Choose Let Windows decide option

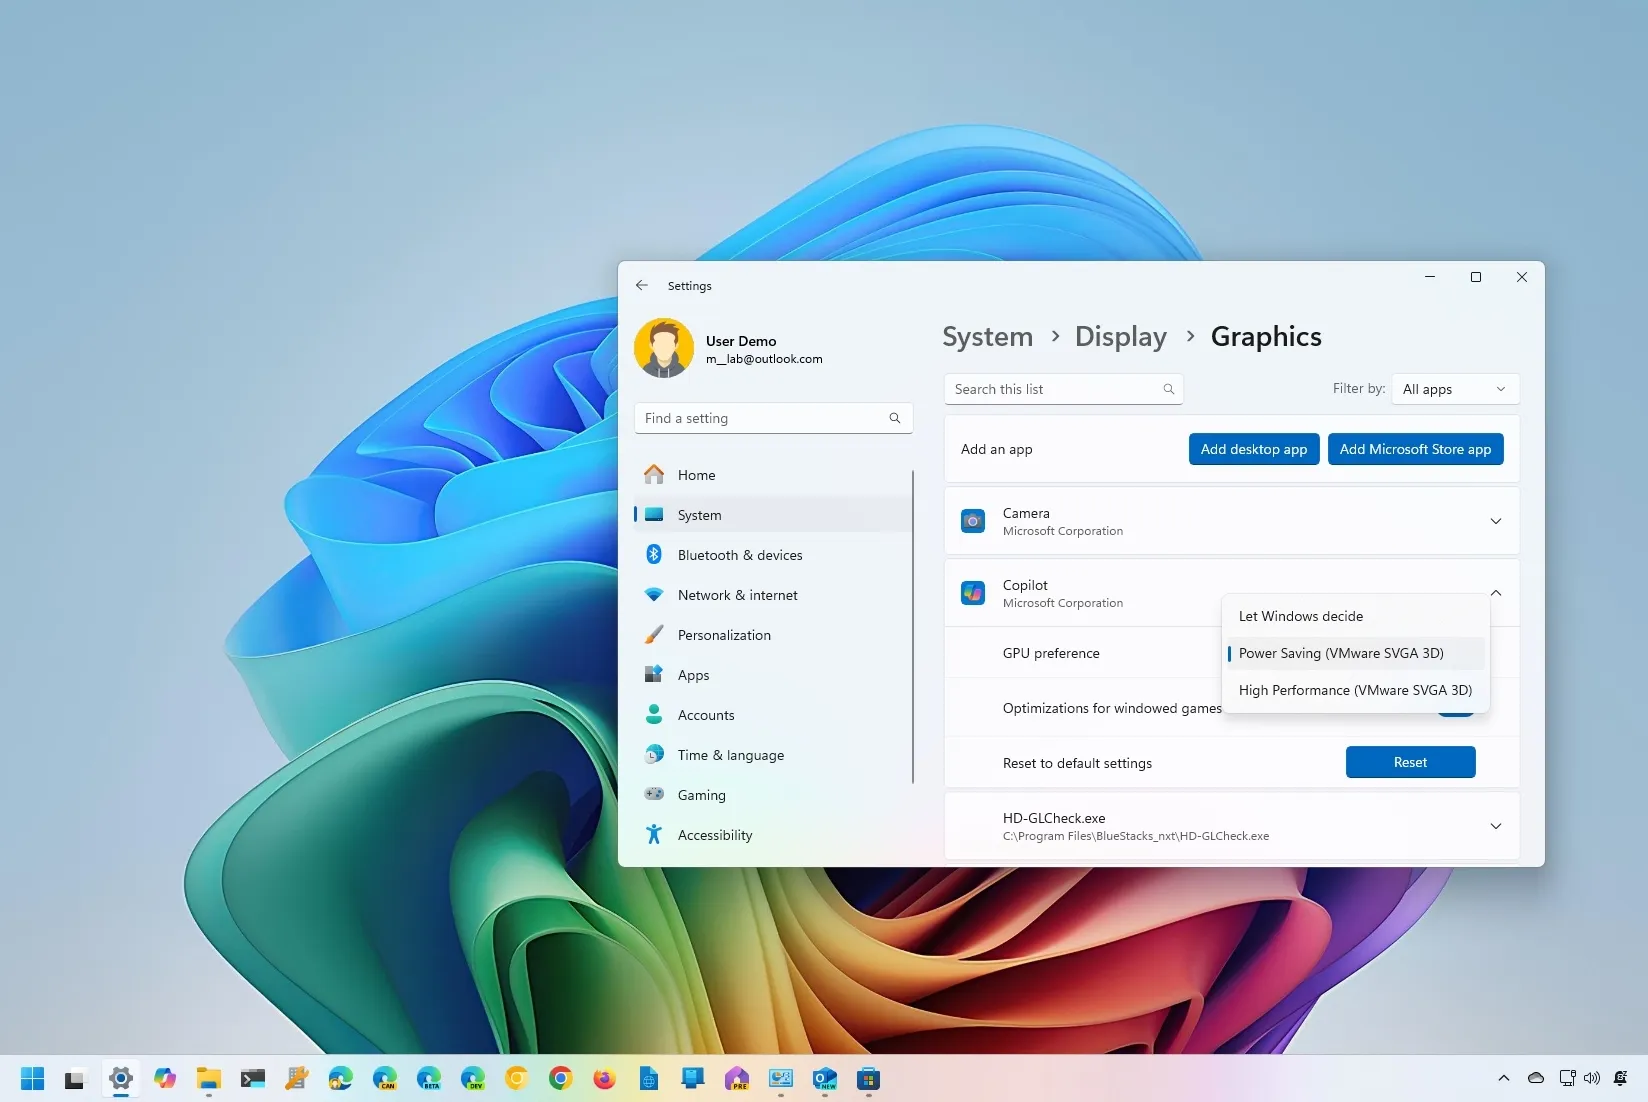[x=1301, y=616]
